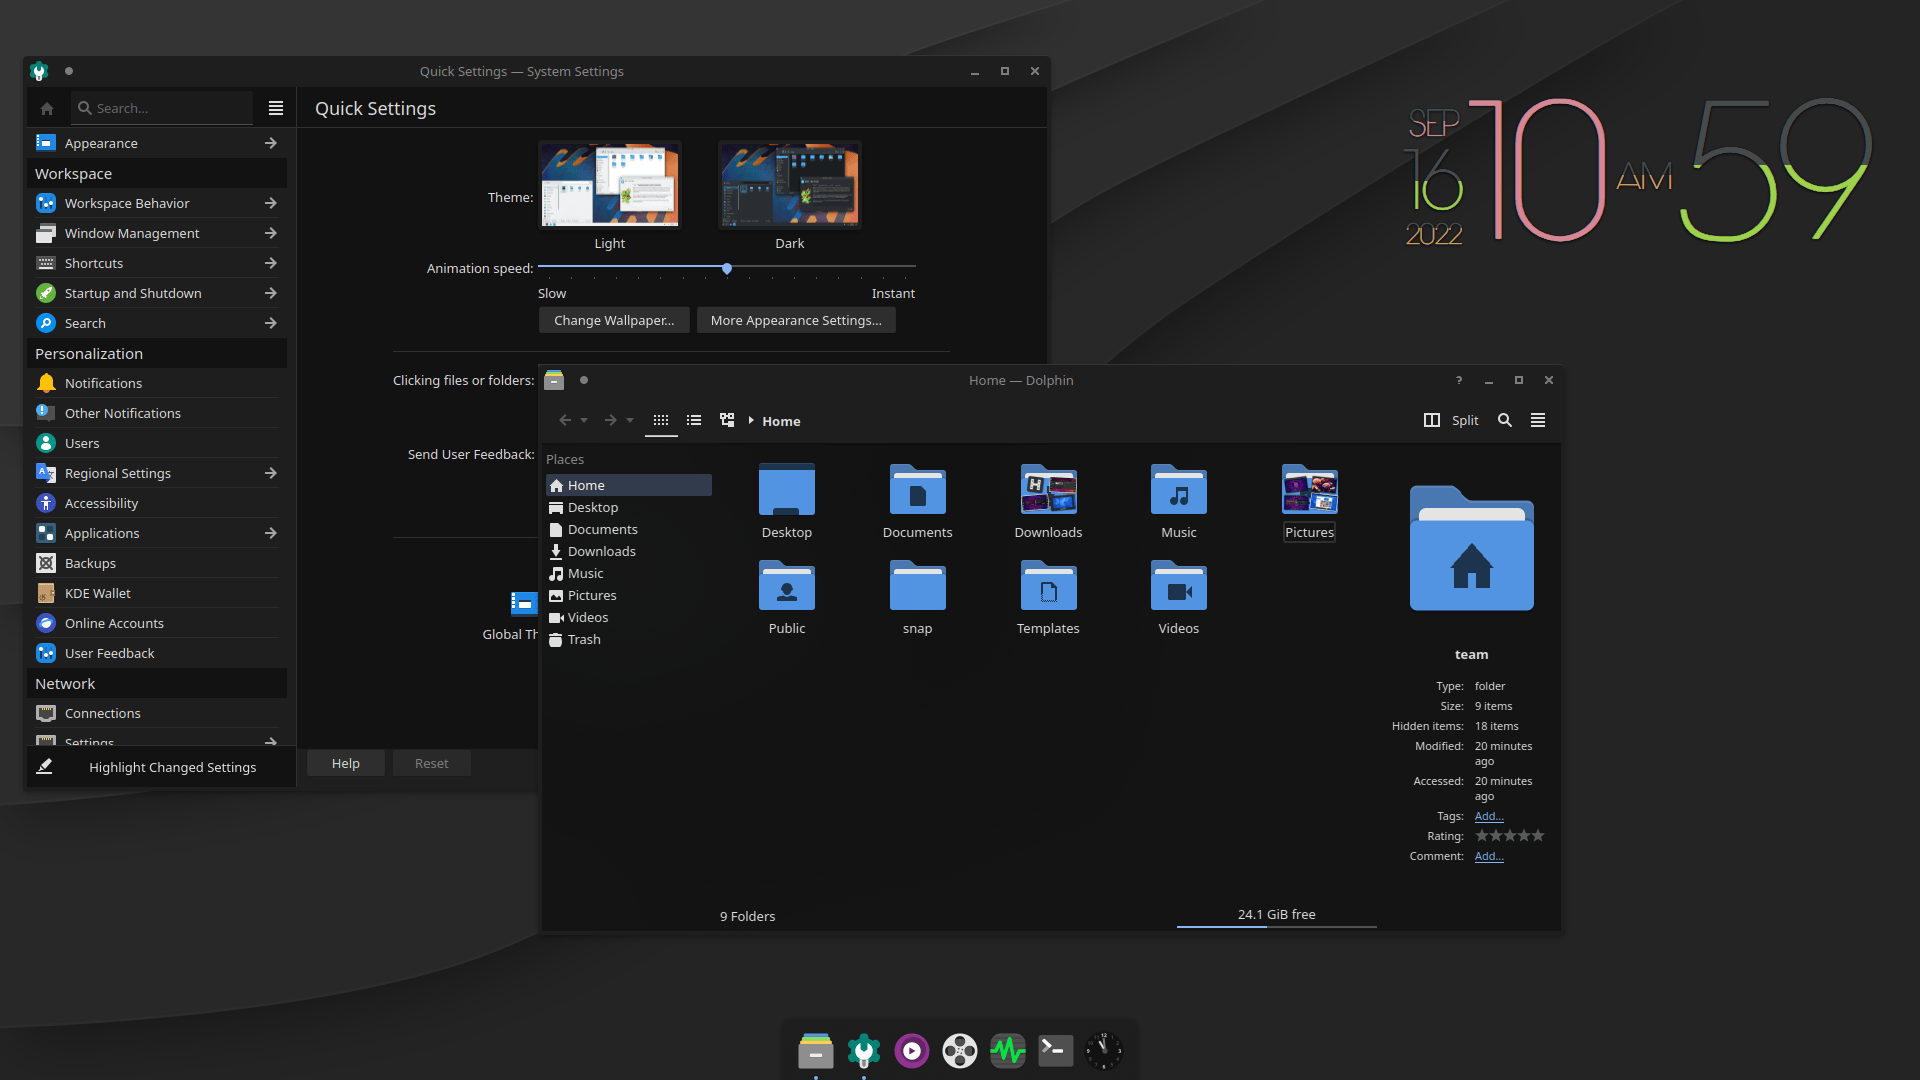Expand the Workspace section in sidebar
The image size is (1920, 1080).
pos(73,173)
